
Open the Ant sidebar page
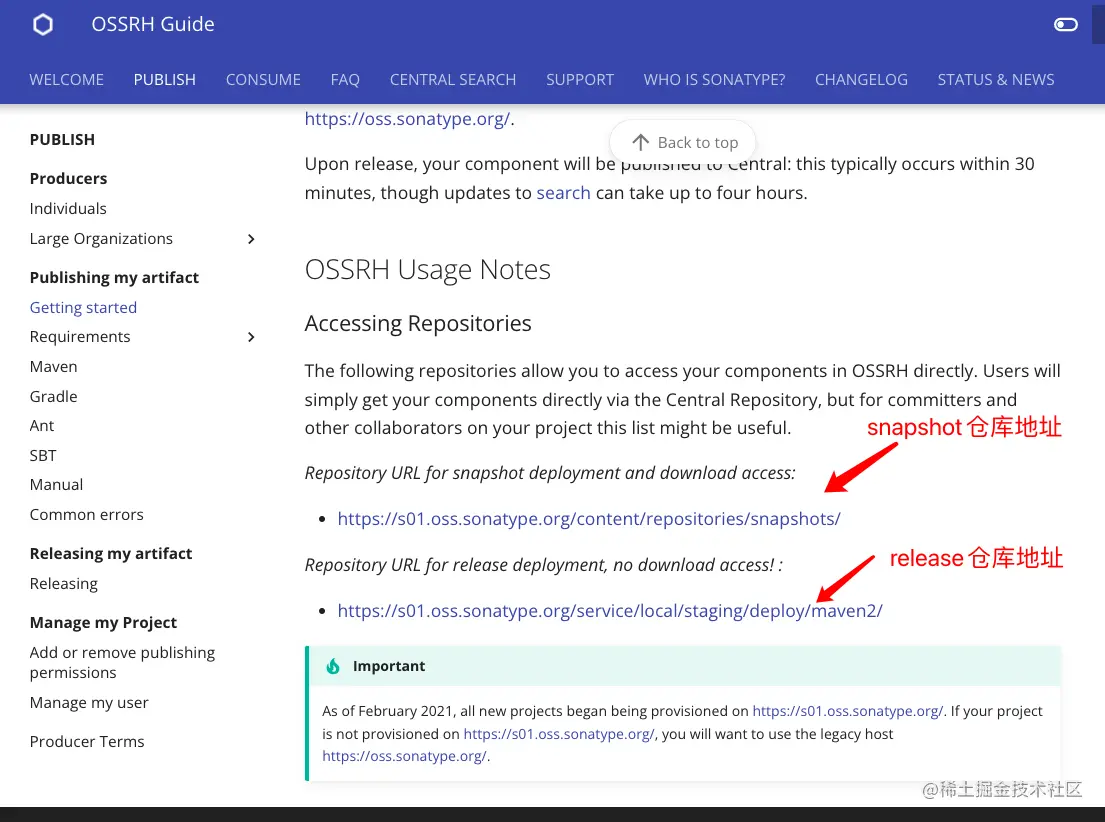(42, 426)
